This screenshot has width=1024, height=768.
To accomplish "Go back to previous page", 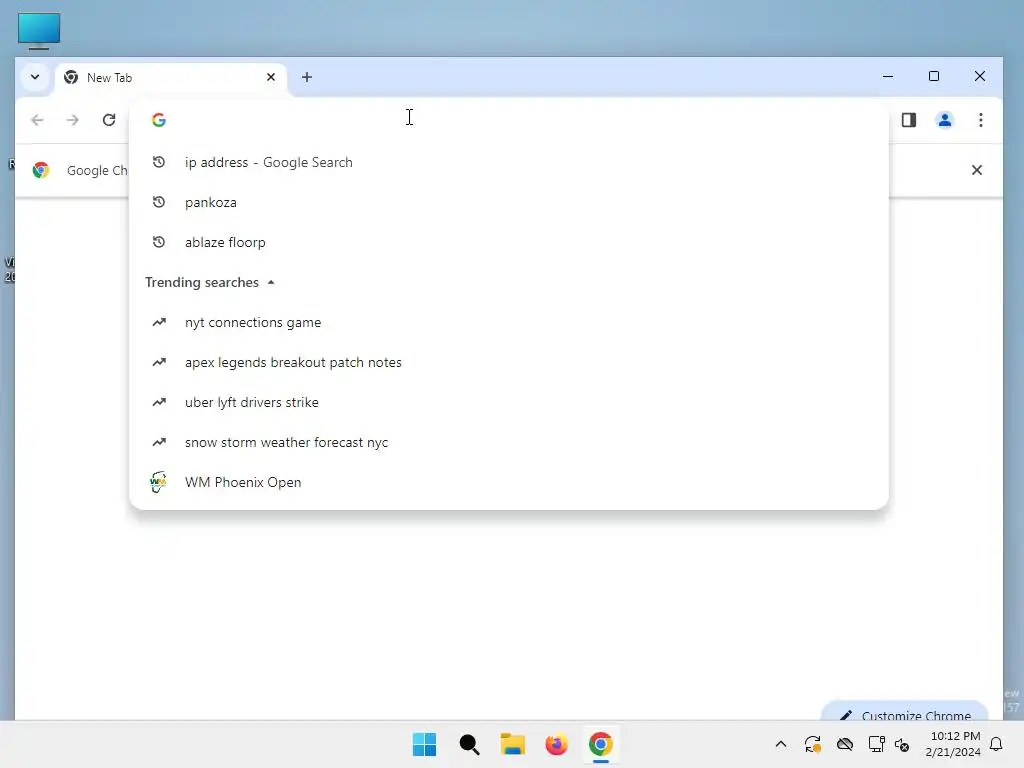I will point(37,120).
